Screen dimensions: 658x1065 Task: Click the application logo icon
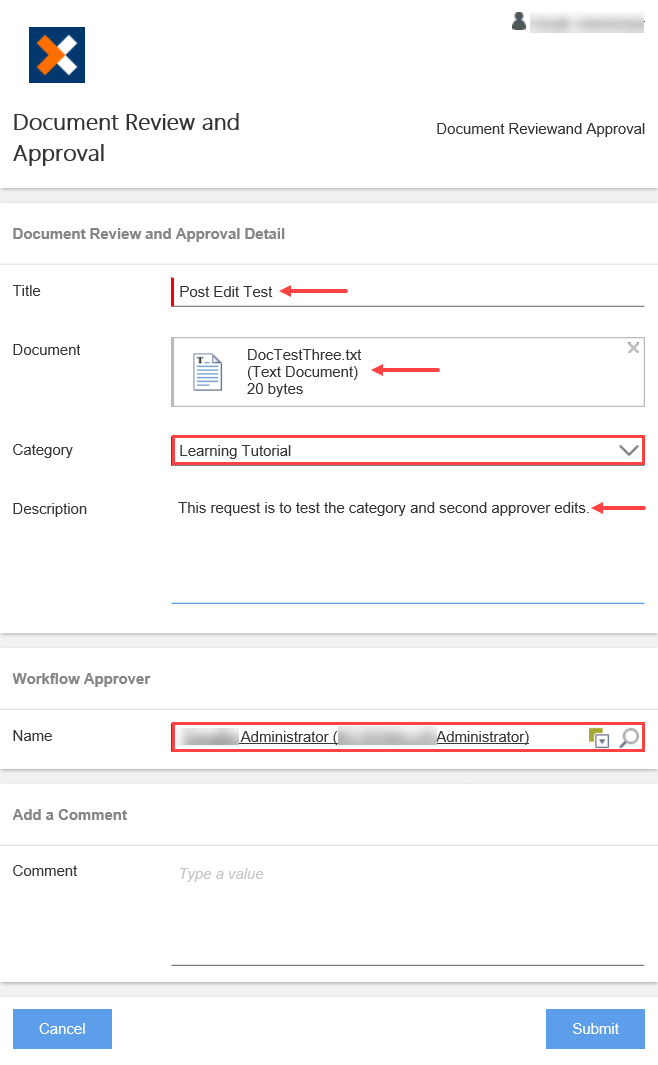click(x=56, y=54)
